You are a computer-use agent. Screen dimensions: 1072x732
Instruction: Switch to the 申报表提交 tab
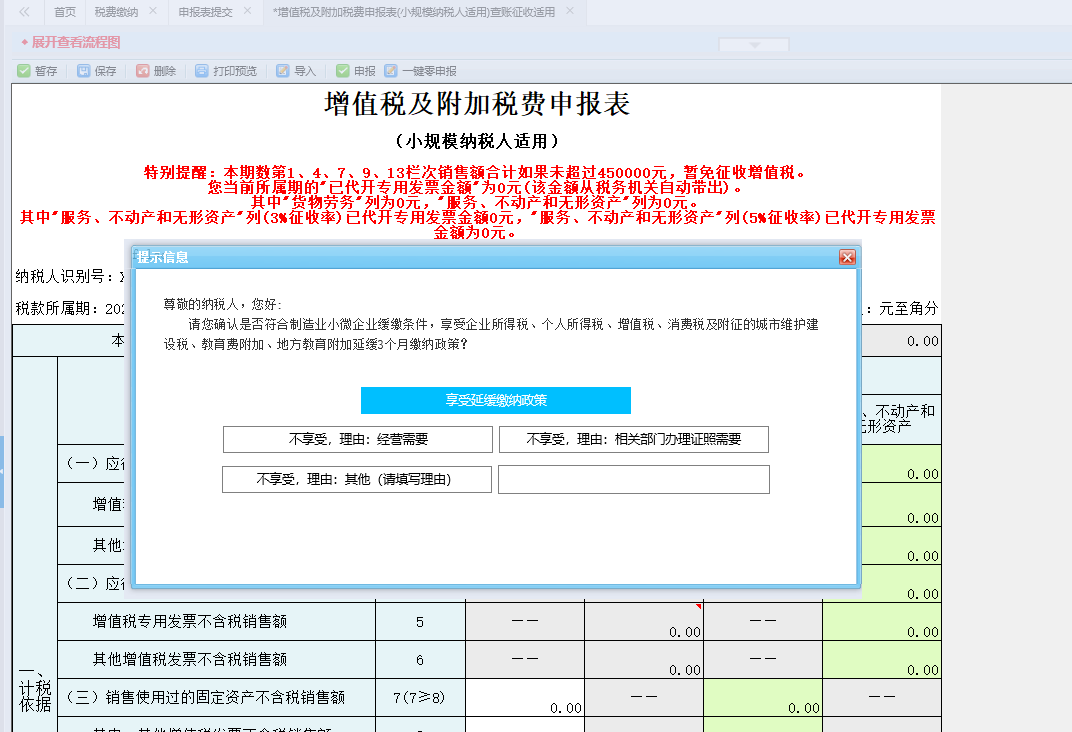[205, 12]
